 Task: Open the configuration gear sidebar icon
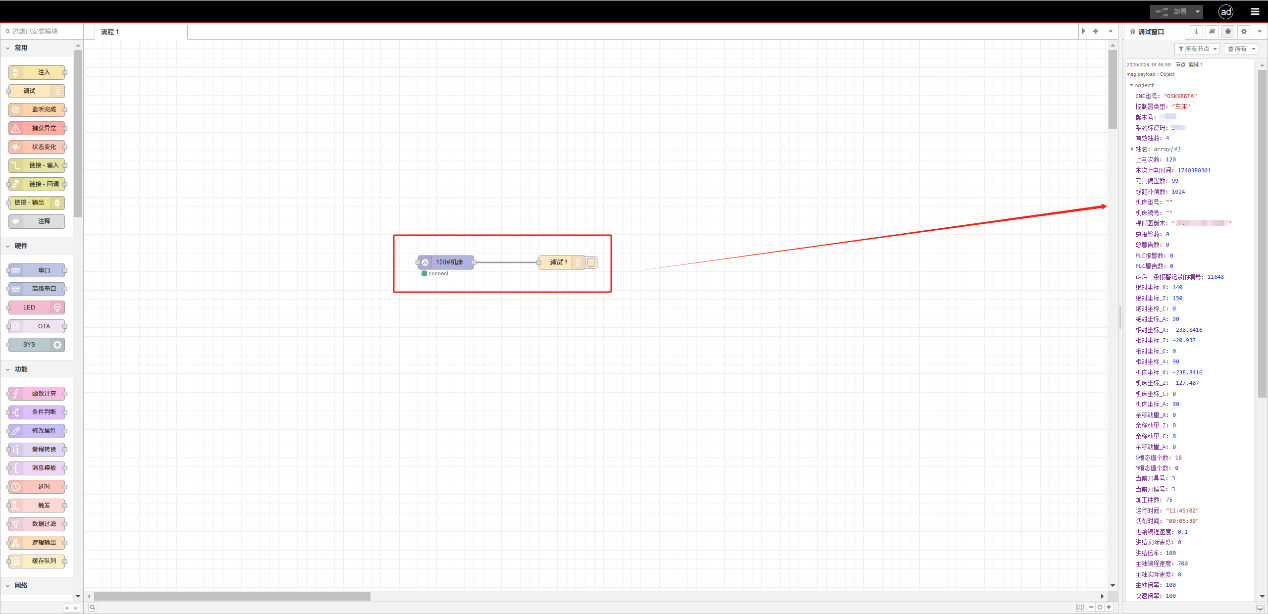click(x=1244, y=31)
